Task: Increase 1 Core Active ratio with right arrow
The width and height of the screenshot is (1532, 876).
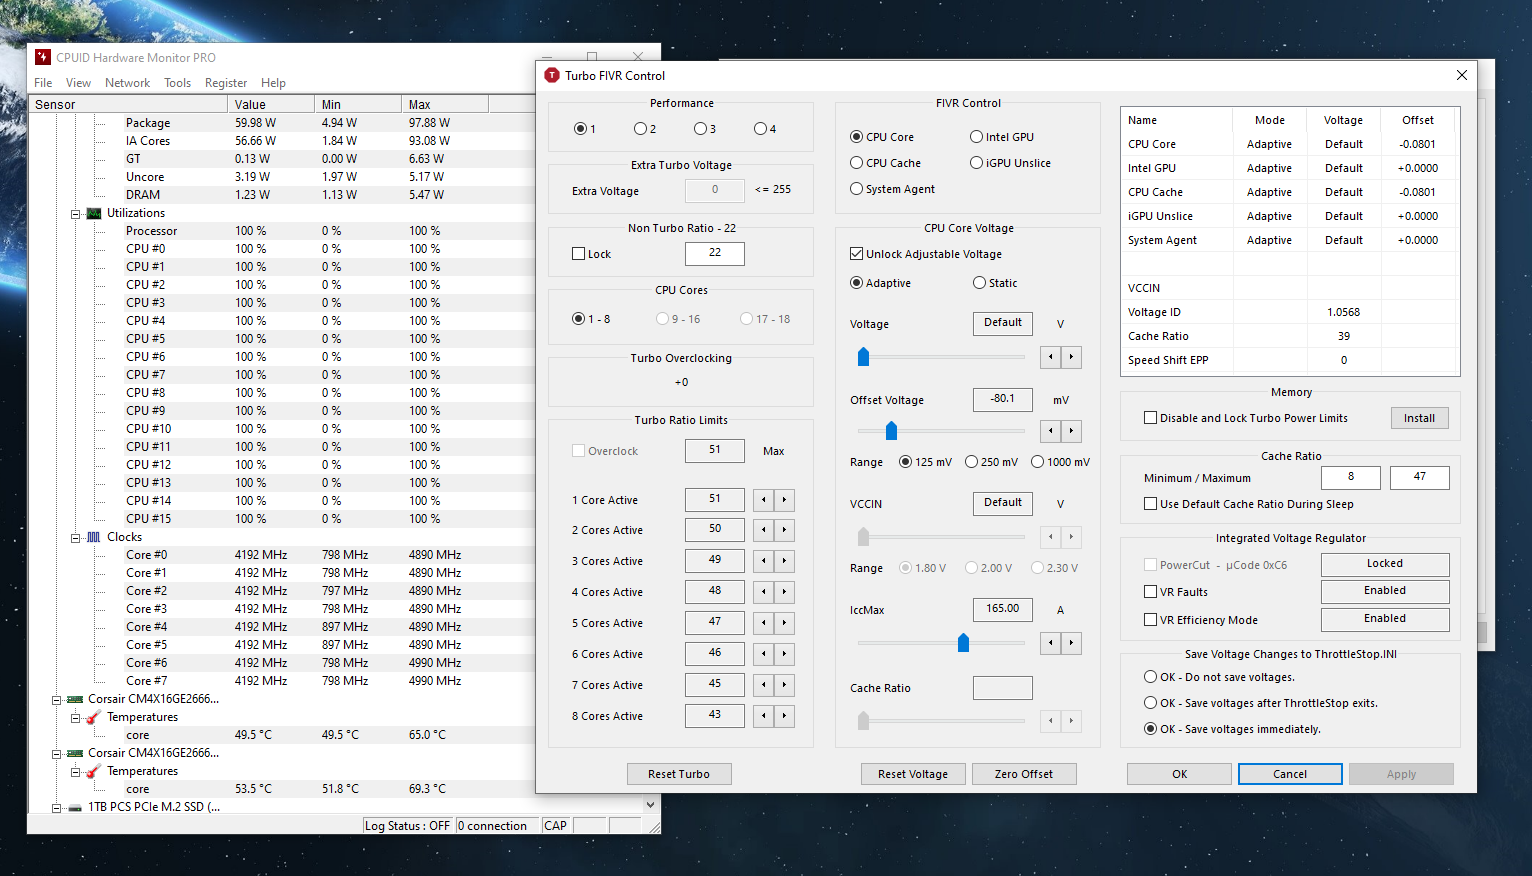Action: (785, 500)
